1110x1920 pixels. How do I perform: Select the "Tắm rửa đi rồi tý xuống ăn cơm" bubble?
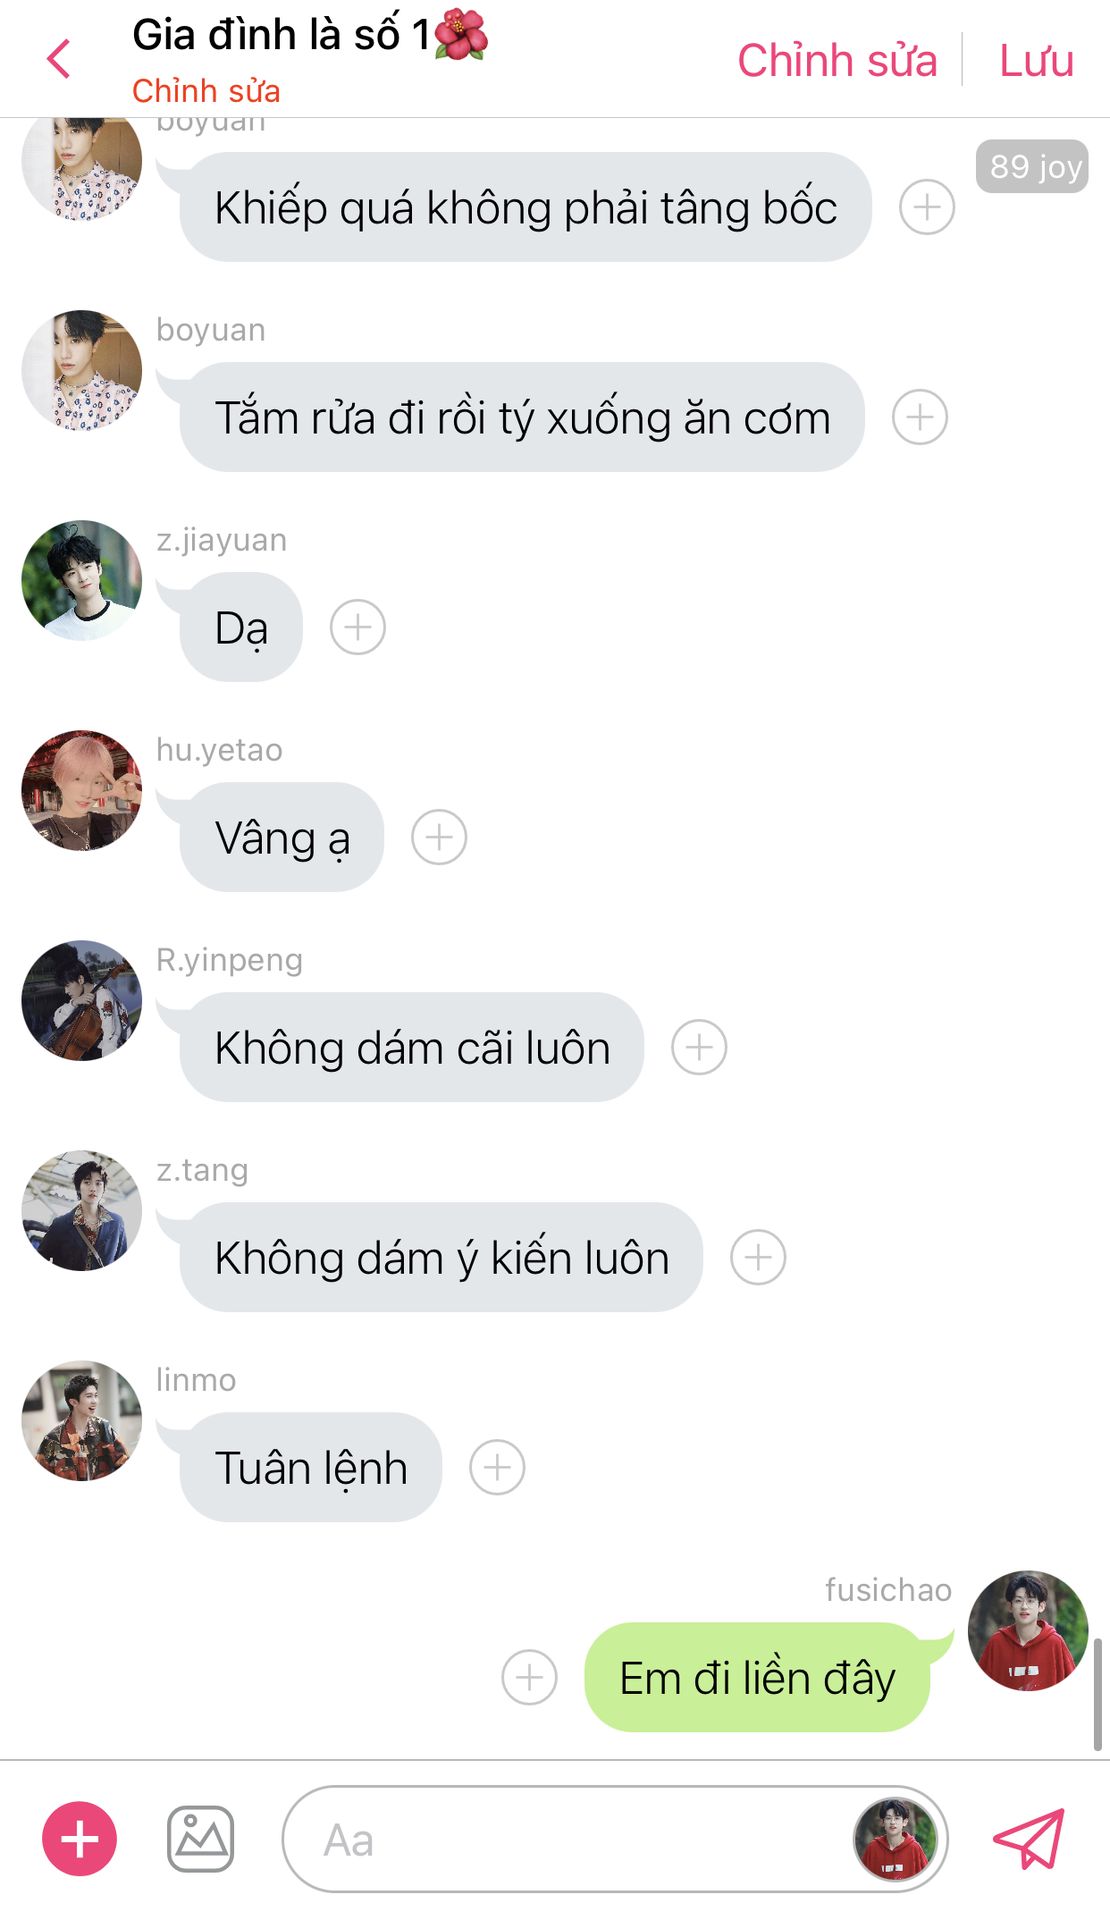521,417
